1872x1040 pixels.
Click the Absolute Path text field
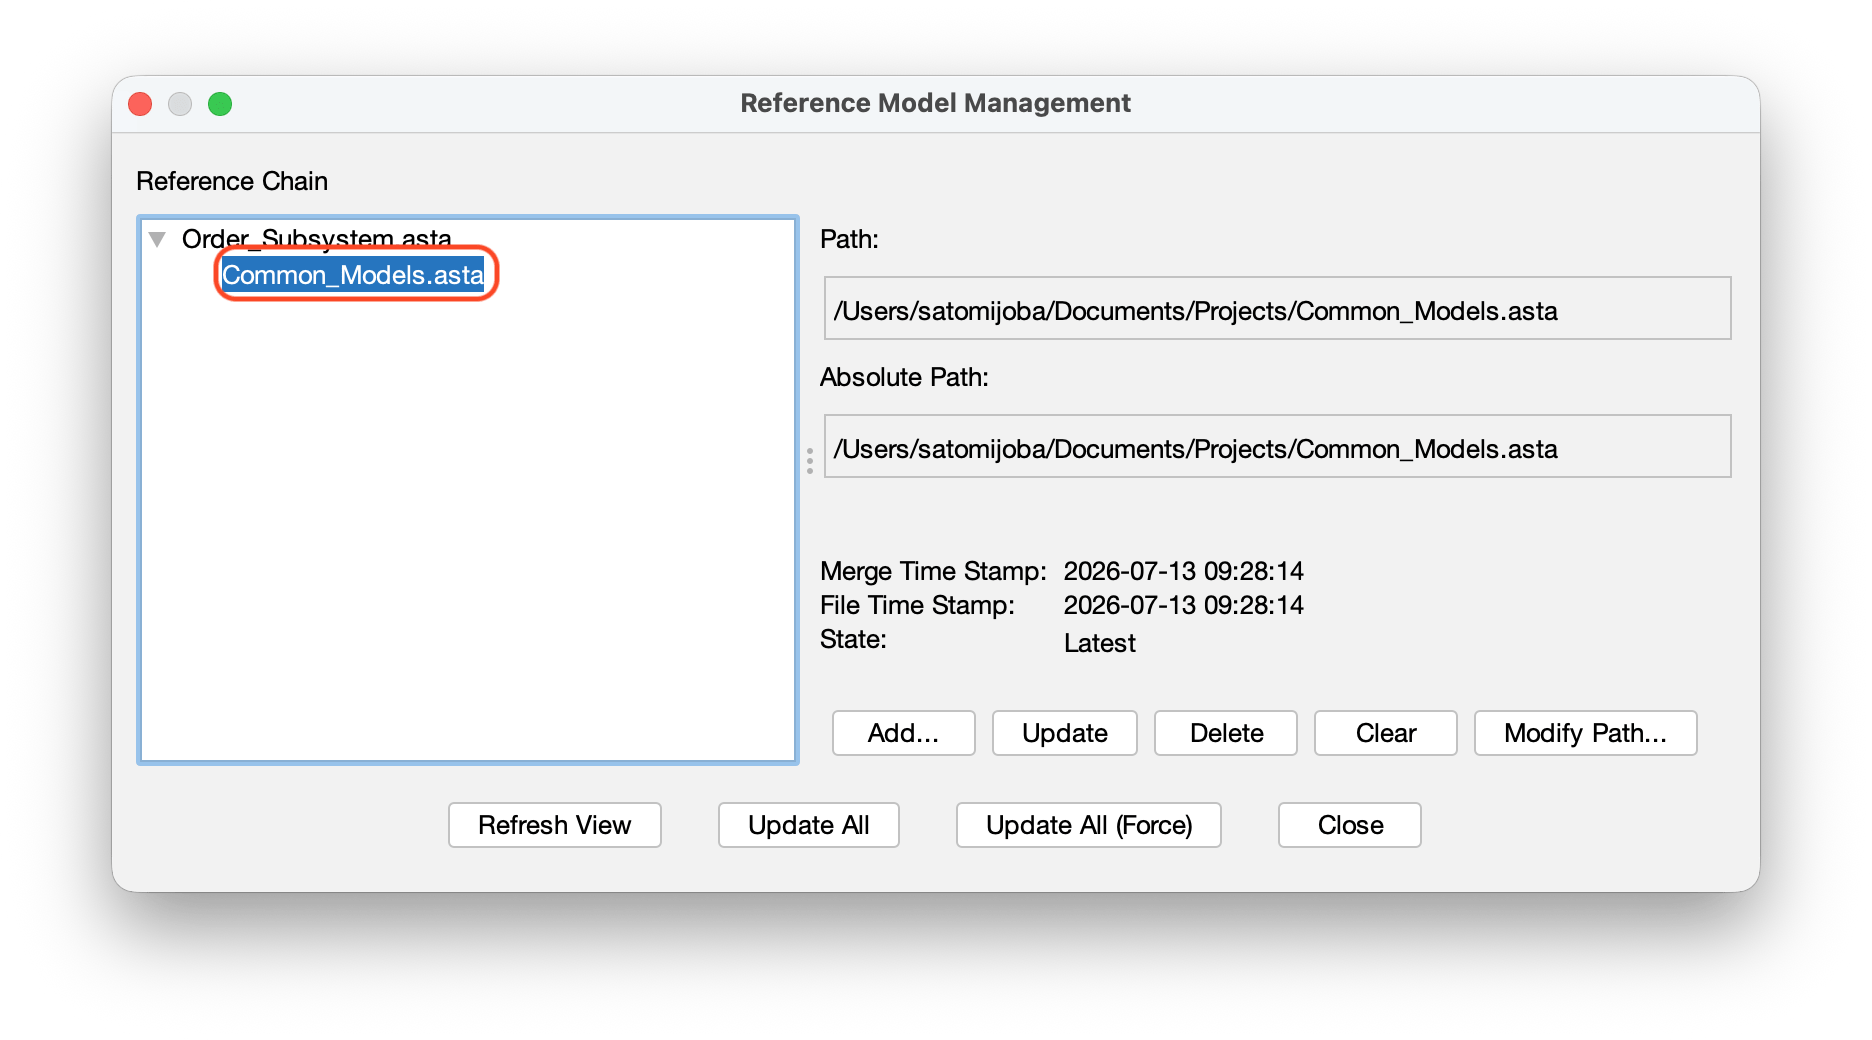(x=1277, y=447)
